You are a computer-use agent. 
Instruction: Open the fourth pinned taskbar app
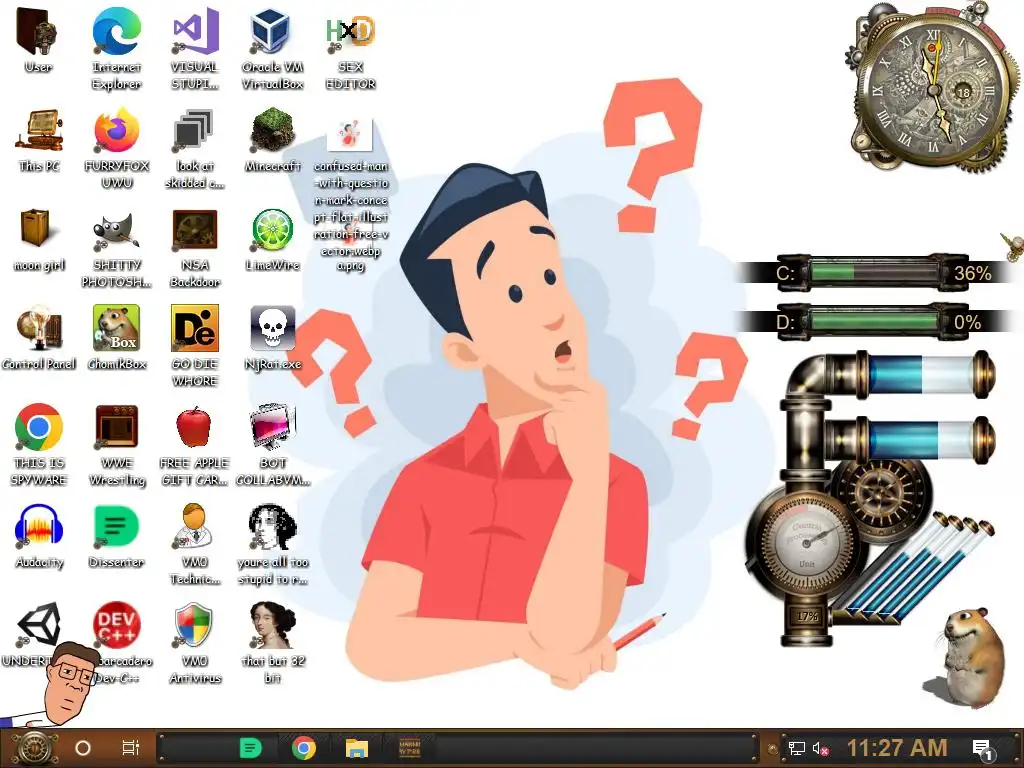[409, 748]
